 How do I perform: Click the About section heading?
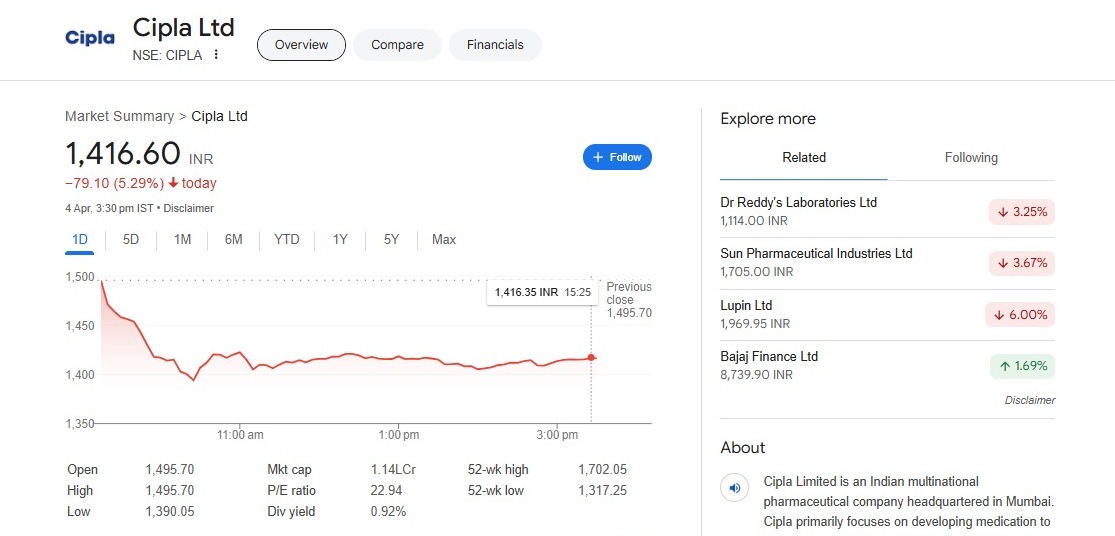pyautogui.click(x=742, y=448)
